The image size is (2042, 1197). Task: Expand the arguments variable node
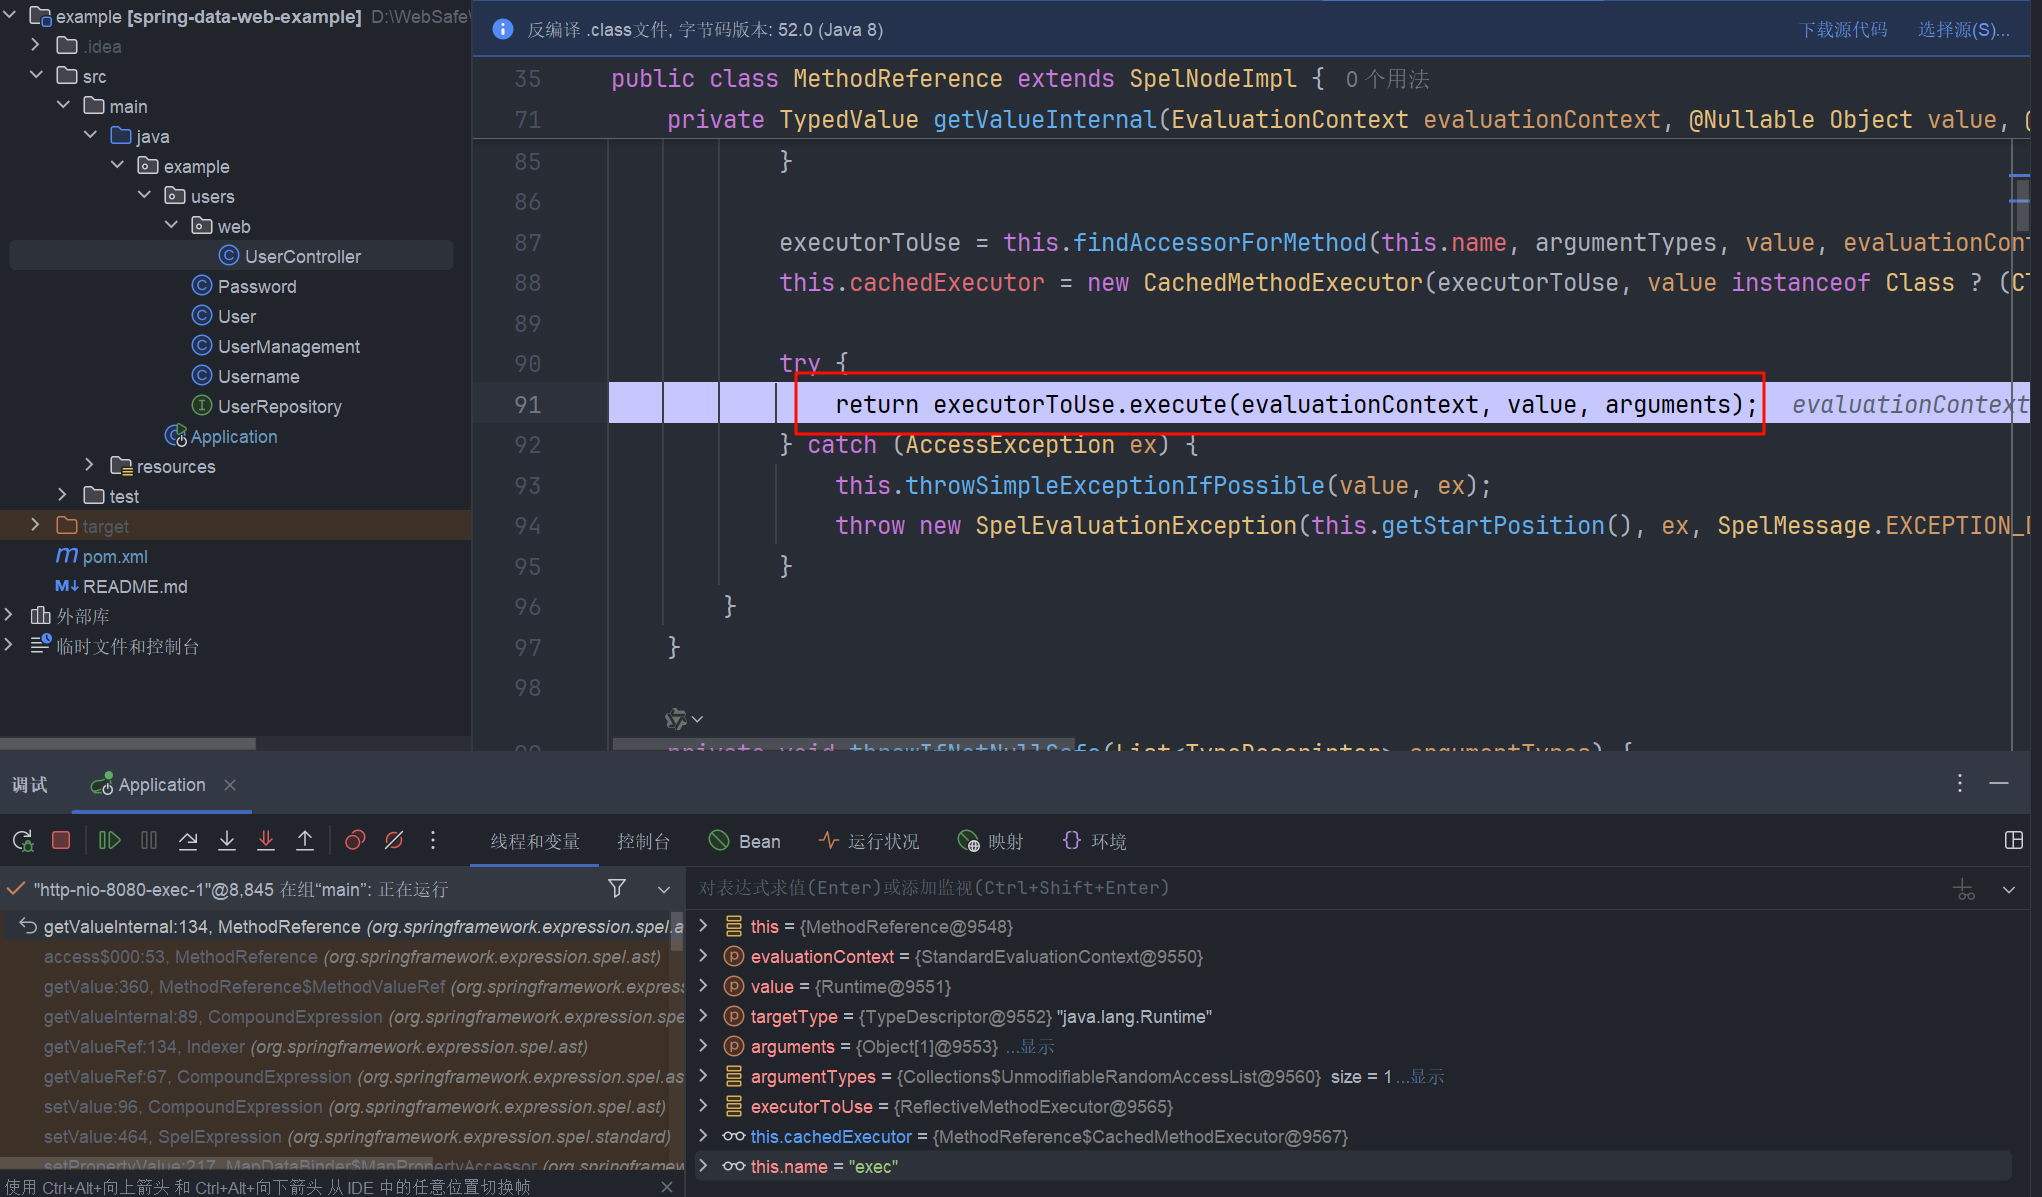[704, 1046]
